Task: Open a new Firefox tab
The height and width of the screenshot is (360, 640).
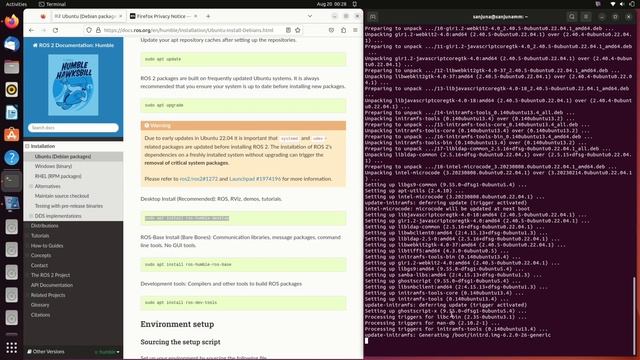Action: pyautogui.click(x=208, y=16)
